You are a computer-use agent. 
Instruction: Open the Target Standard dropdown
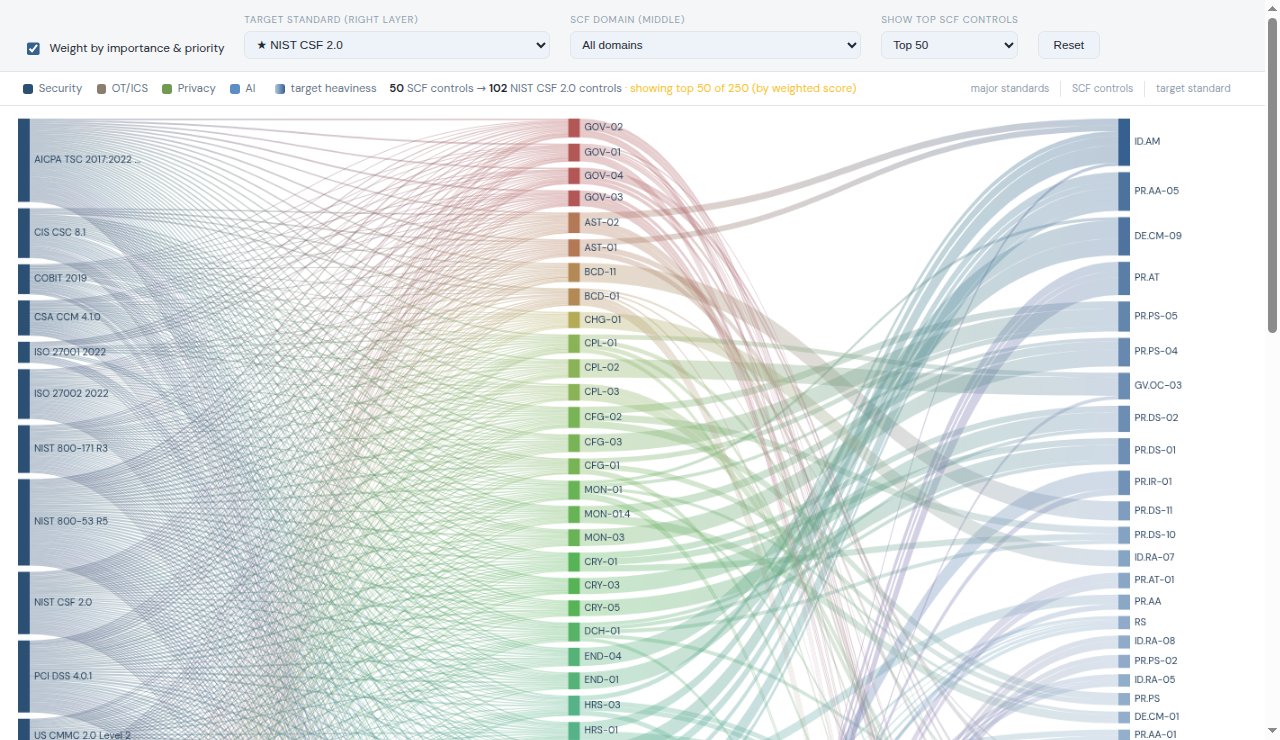click(397, 45)
